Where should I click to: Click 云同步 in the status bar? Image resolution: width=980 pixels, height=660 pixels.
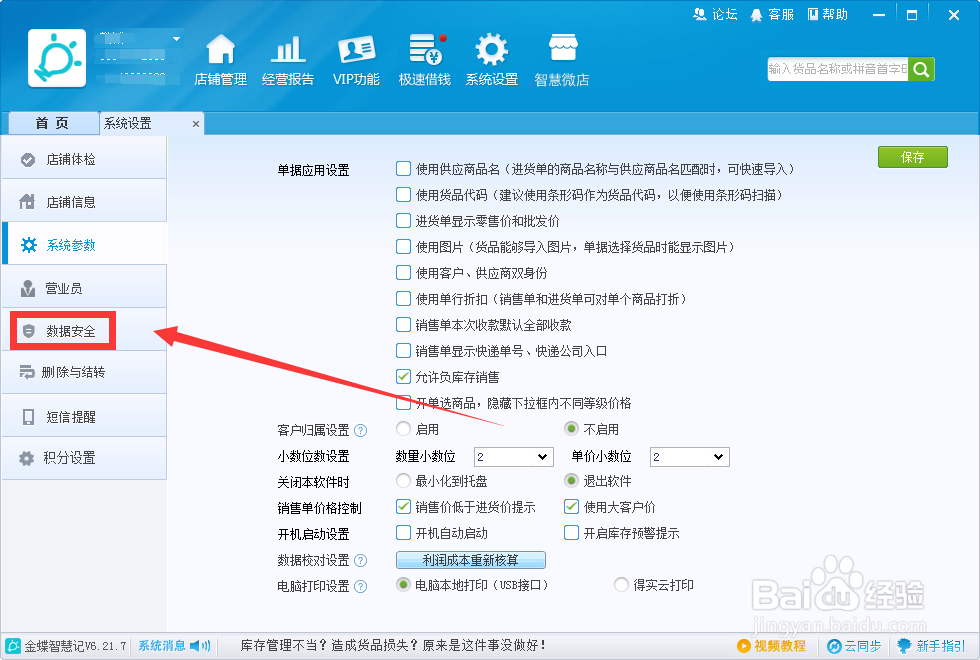tap(854, 646)
